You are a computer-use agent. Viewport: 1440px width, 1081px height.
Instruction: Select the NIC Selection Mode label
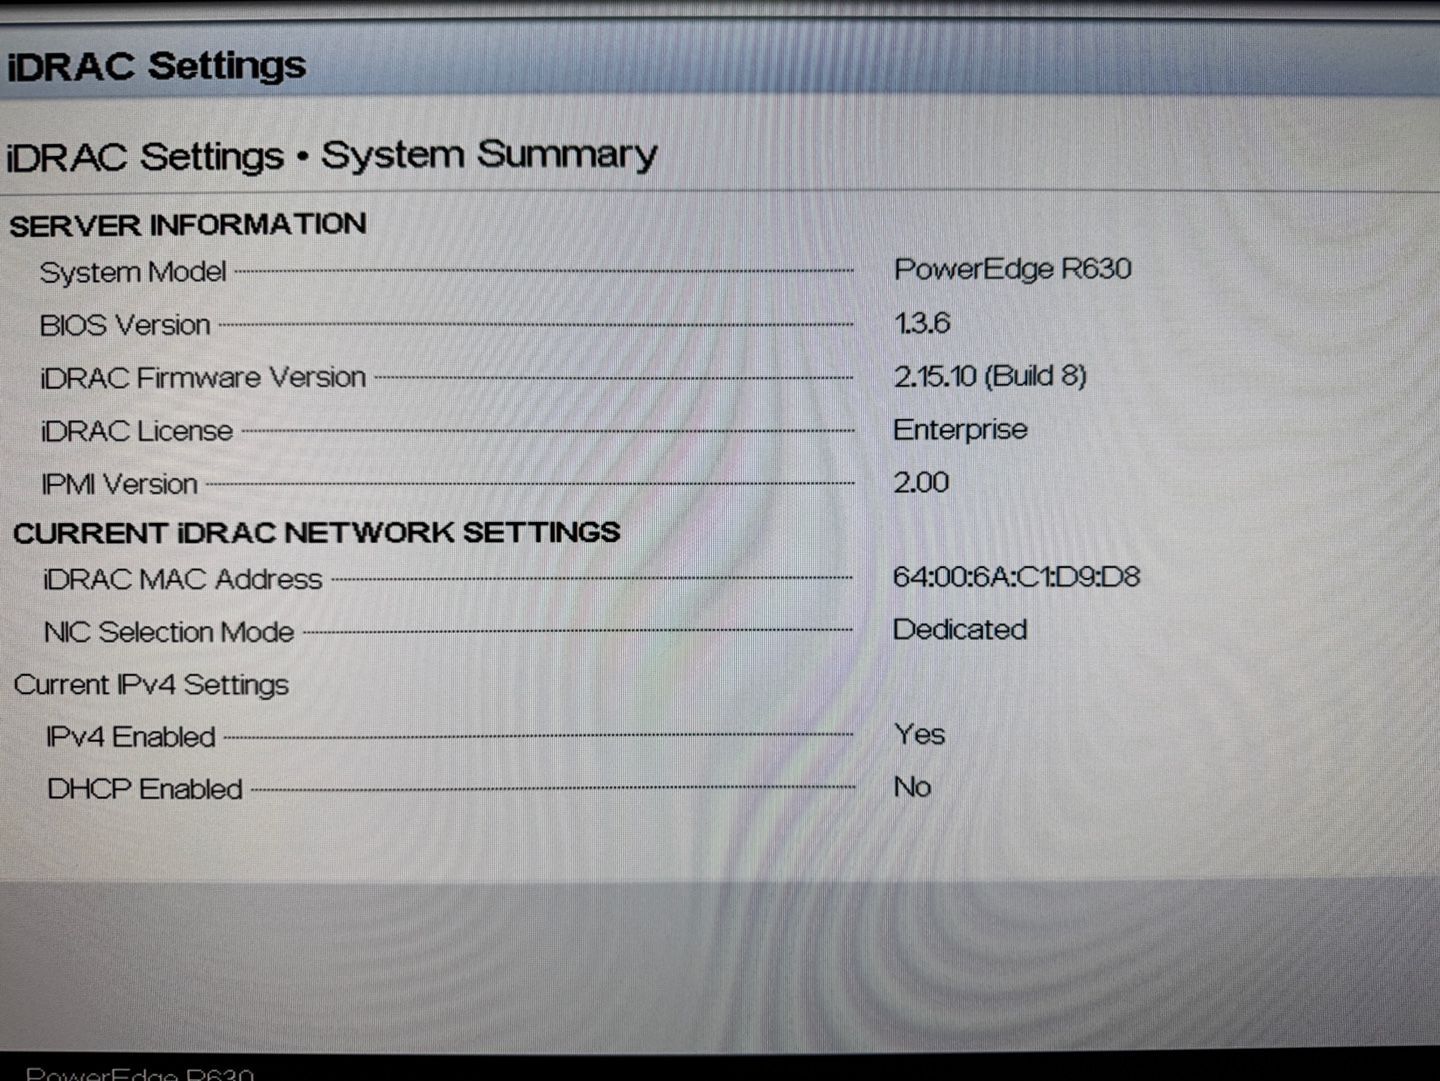point(169,632)
